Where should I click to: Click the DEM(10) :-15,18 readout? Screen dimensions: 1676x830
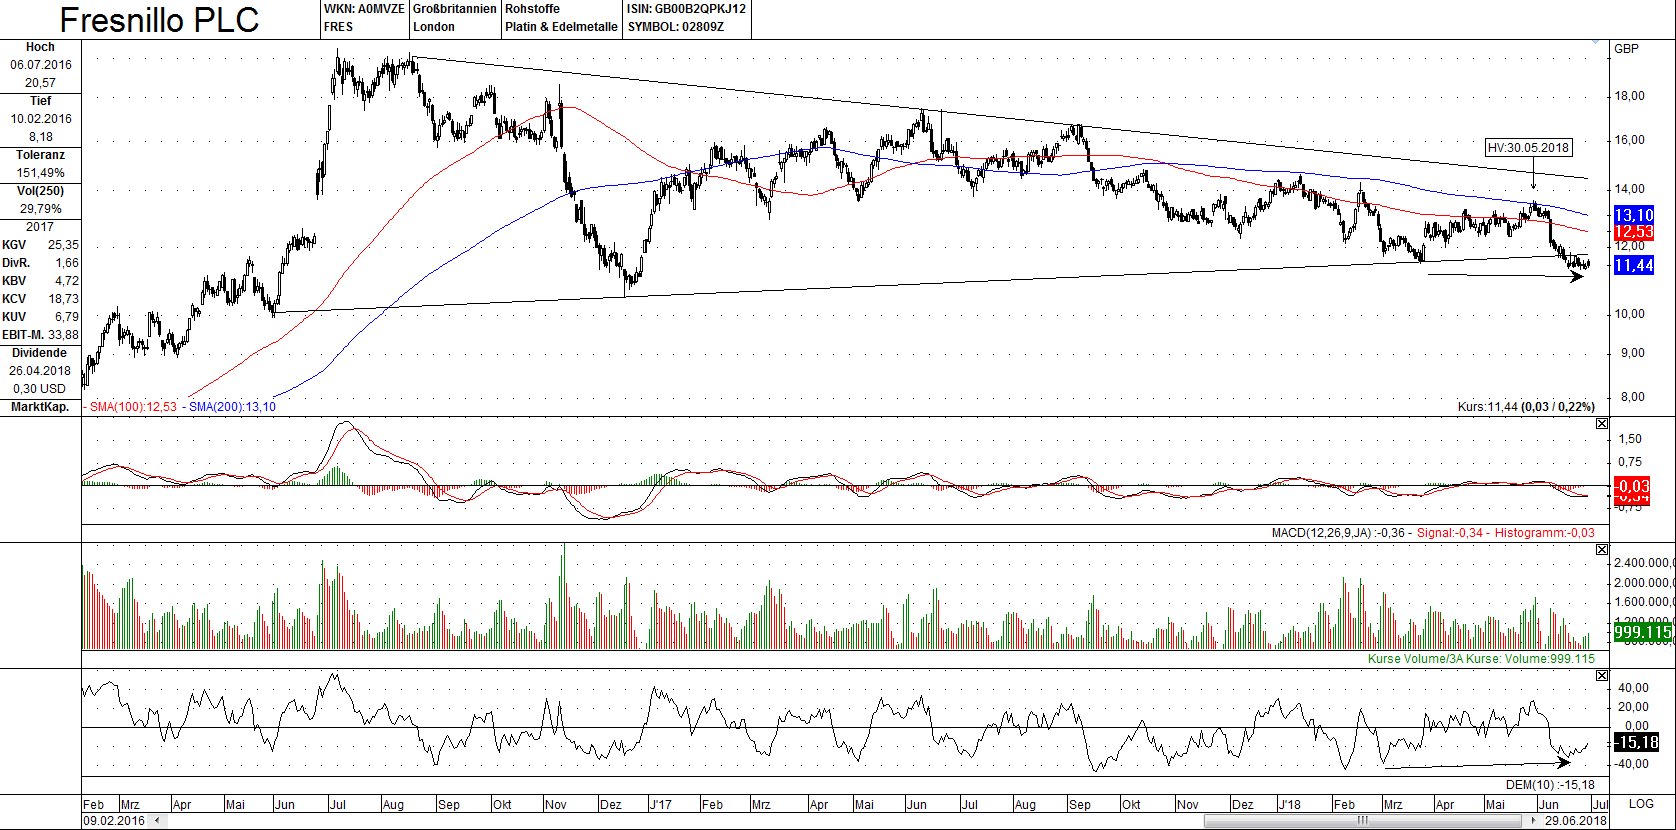click(x=1550, y=785)
